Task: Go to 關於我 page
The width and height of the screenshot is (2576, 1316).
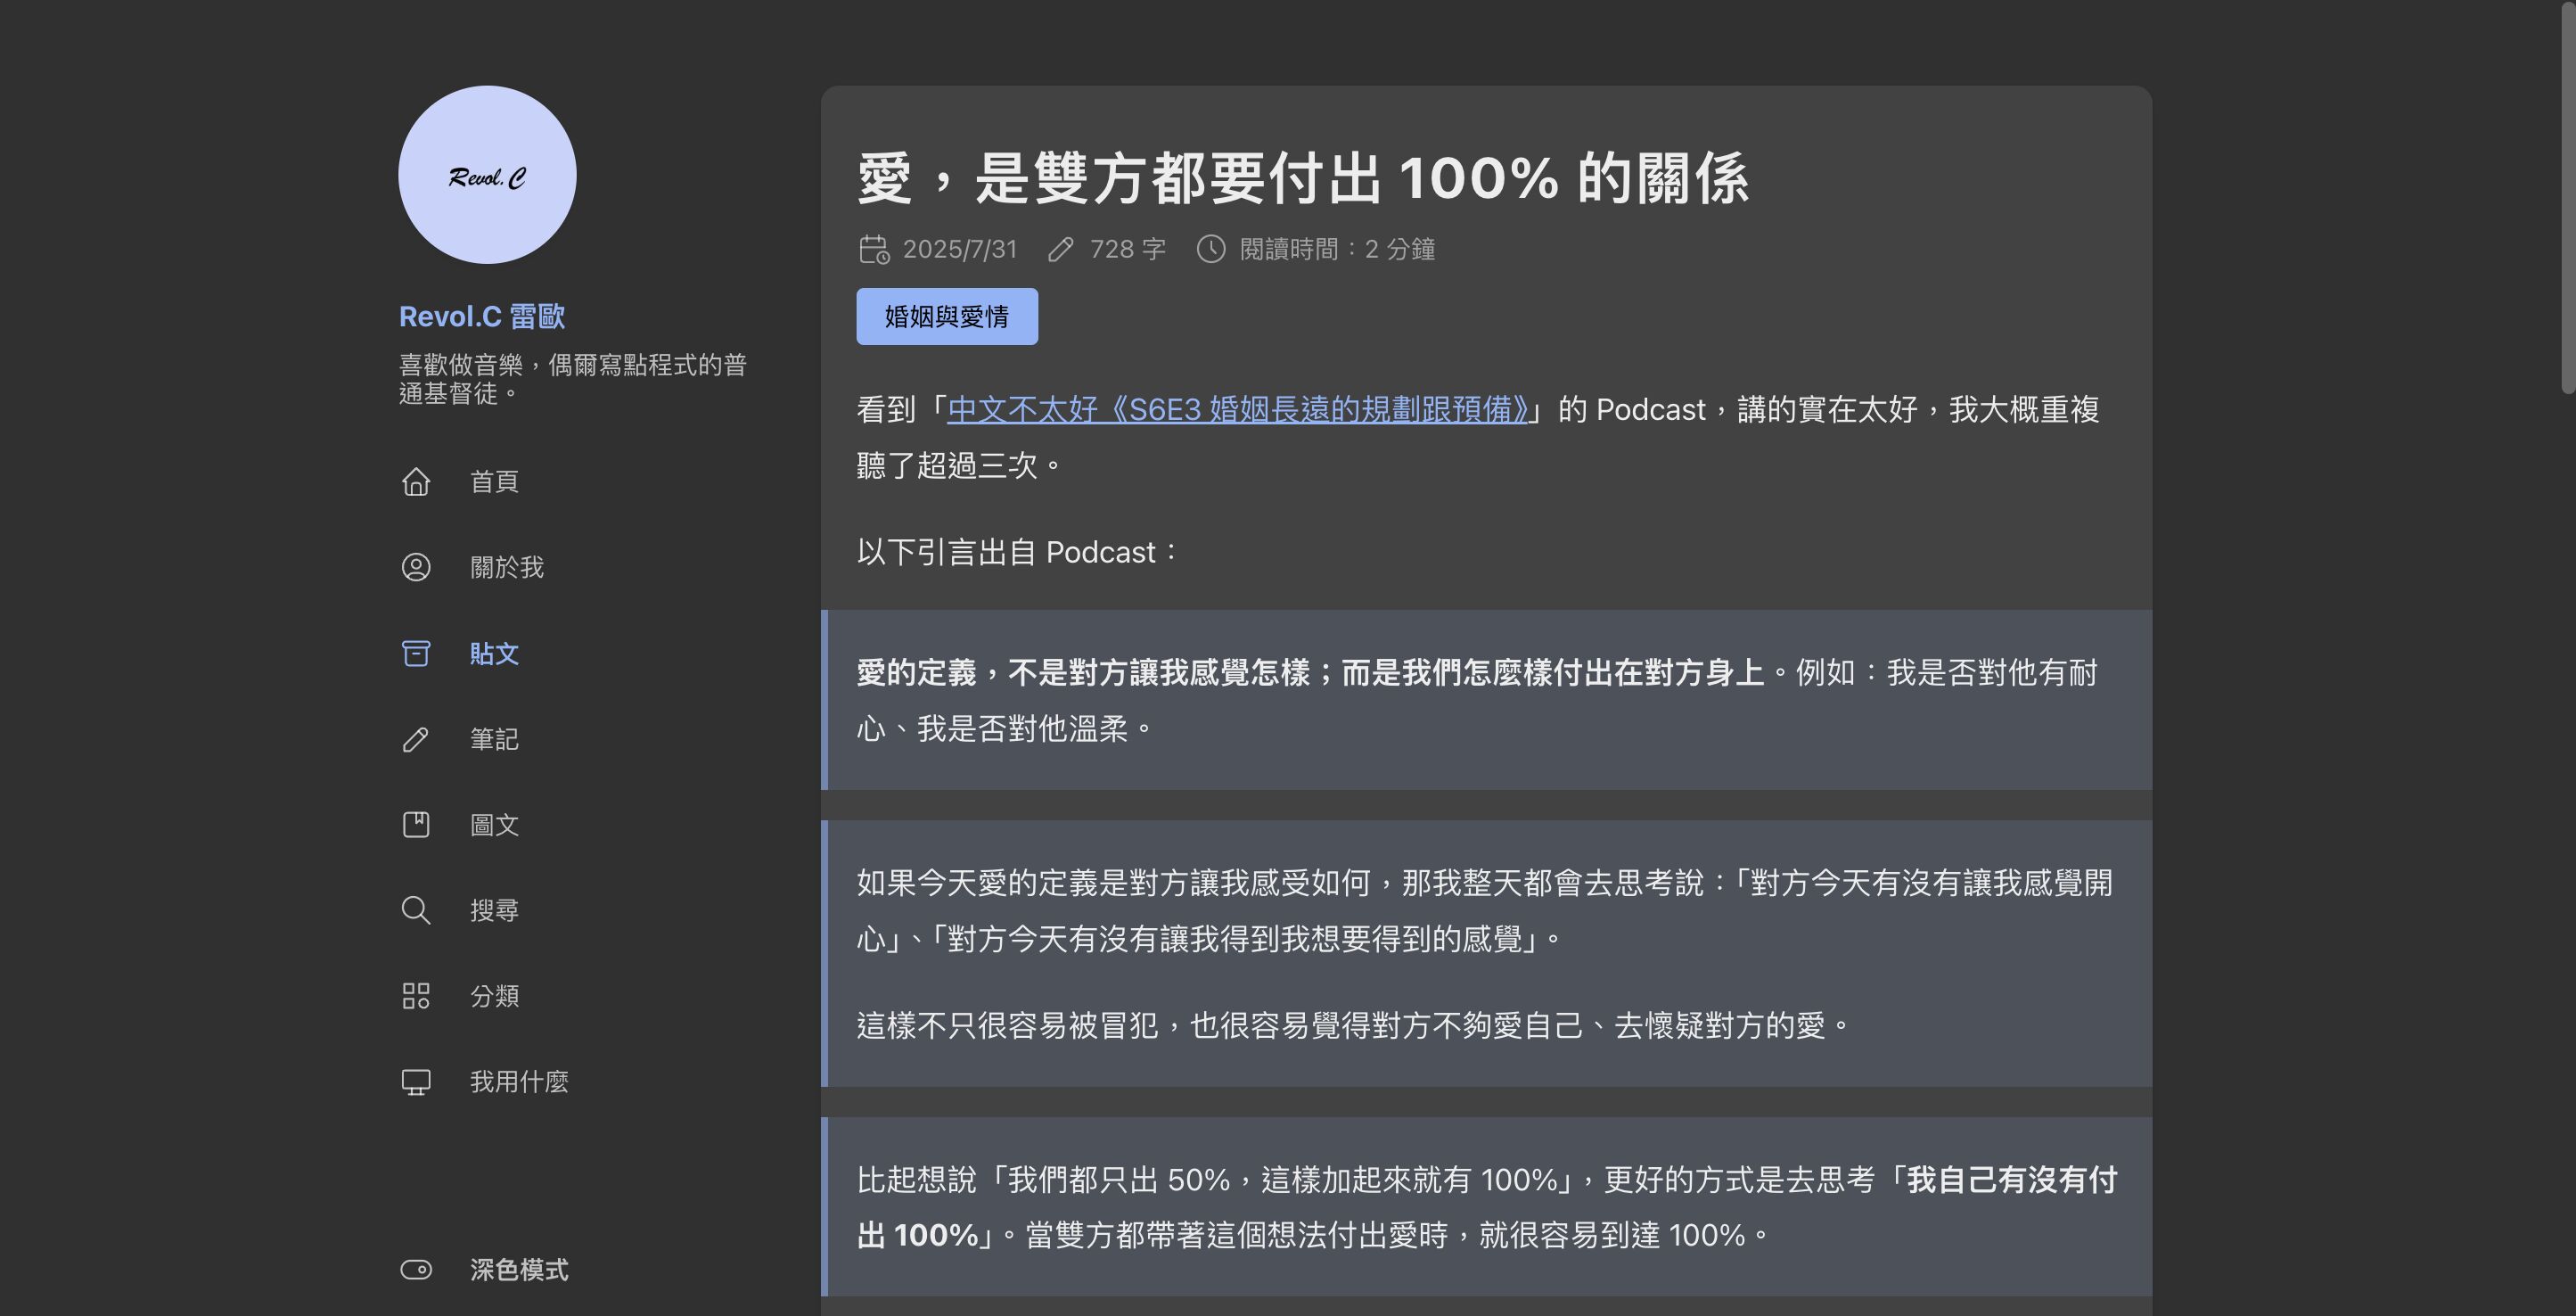Action: point(507,567)
